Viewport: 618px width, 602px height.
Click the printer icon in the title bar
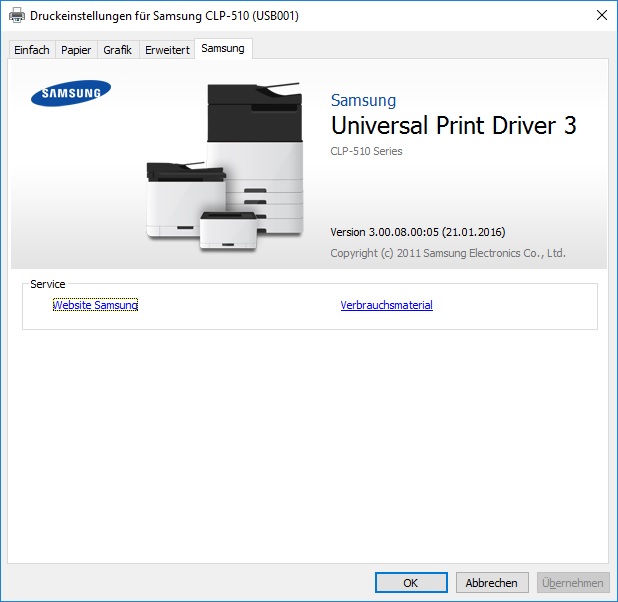[x=17, y=15]
